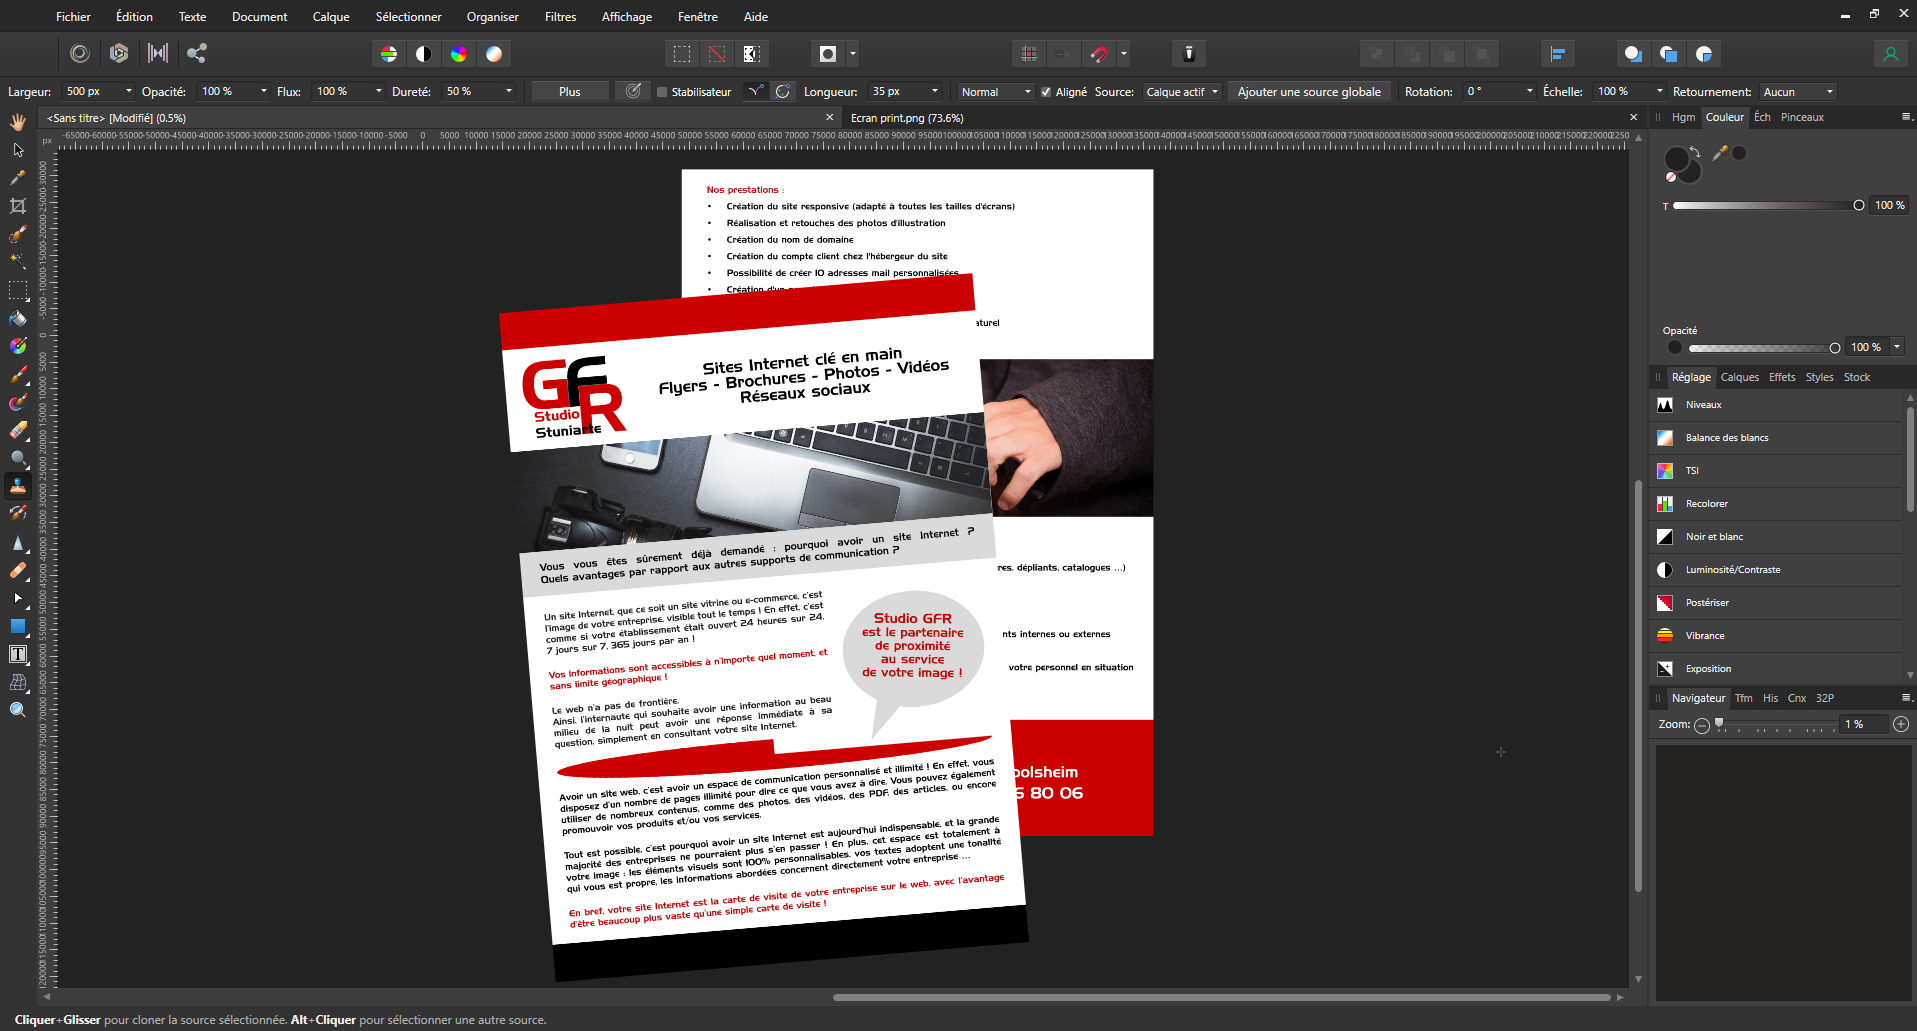Apply Auto Colours rainbow circle icon
The height and width of the screenshot is (1031, 1917).
(459, 54)
